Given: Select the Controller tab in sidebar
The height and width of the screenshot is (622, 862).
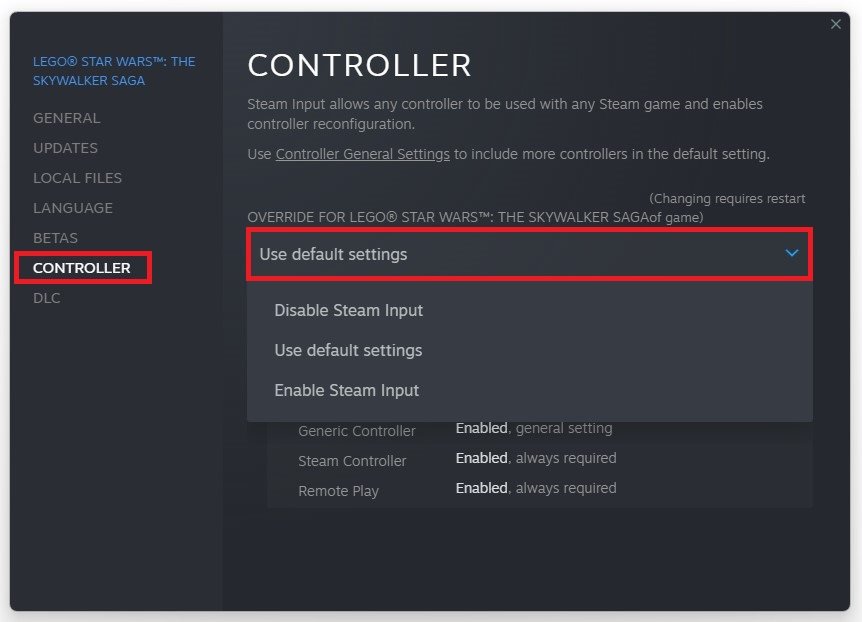Looking at the screenshot, I should click(x=82, y=268).
